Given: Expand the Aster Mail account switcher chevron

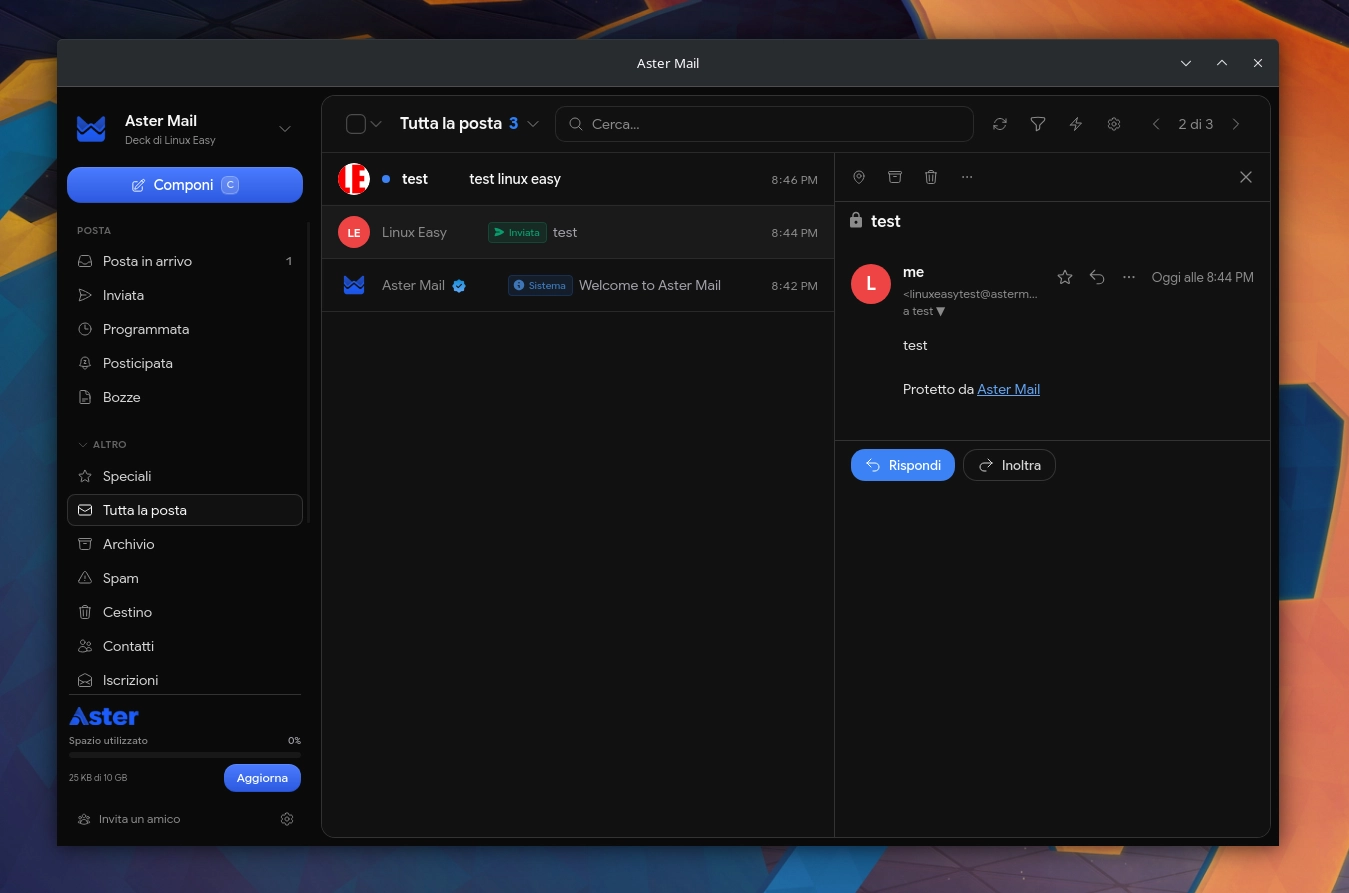Looking at the screenshot, I should (285, 129).
